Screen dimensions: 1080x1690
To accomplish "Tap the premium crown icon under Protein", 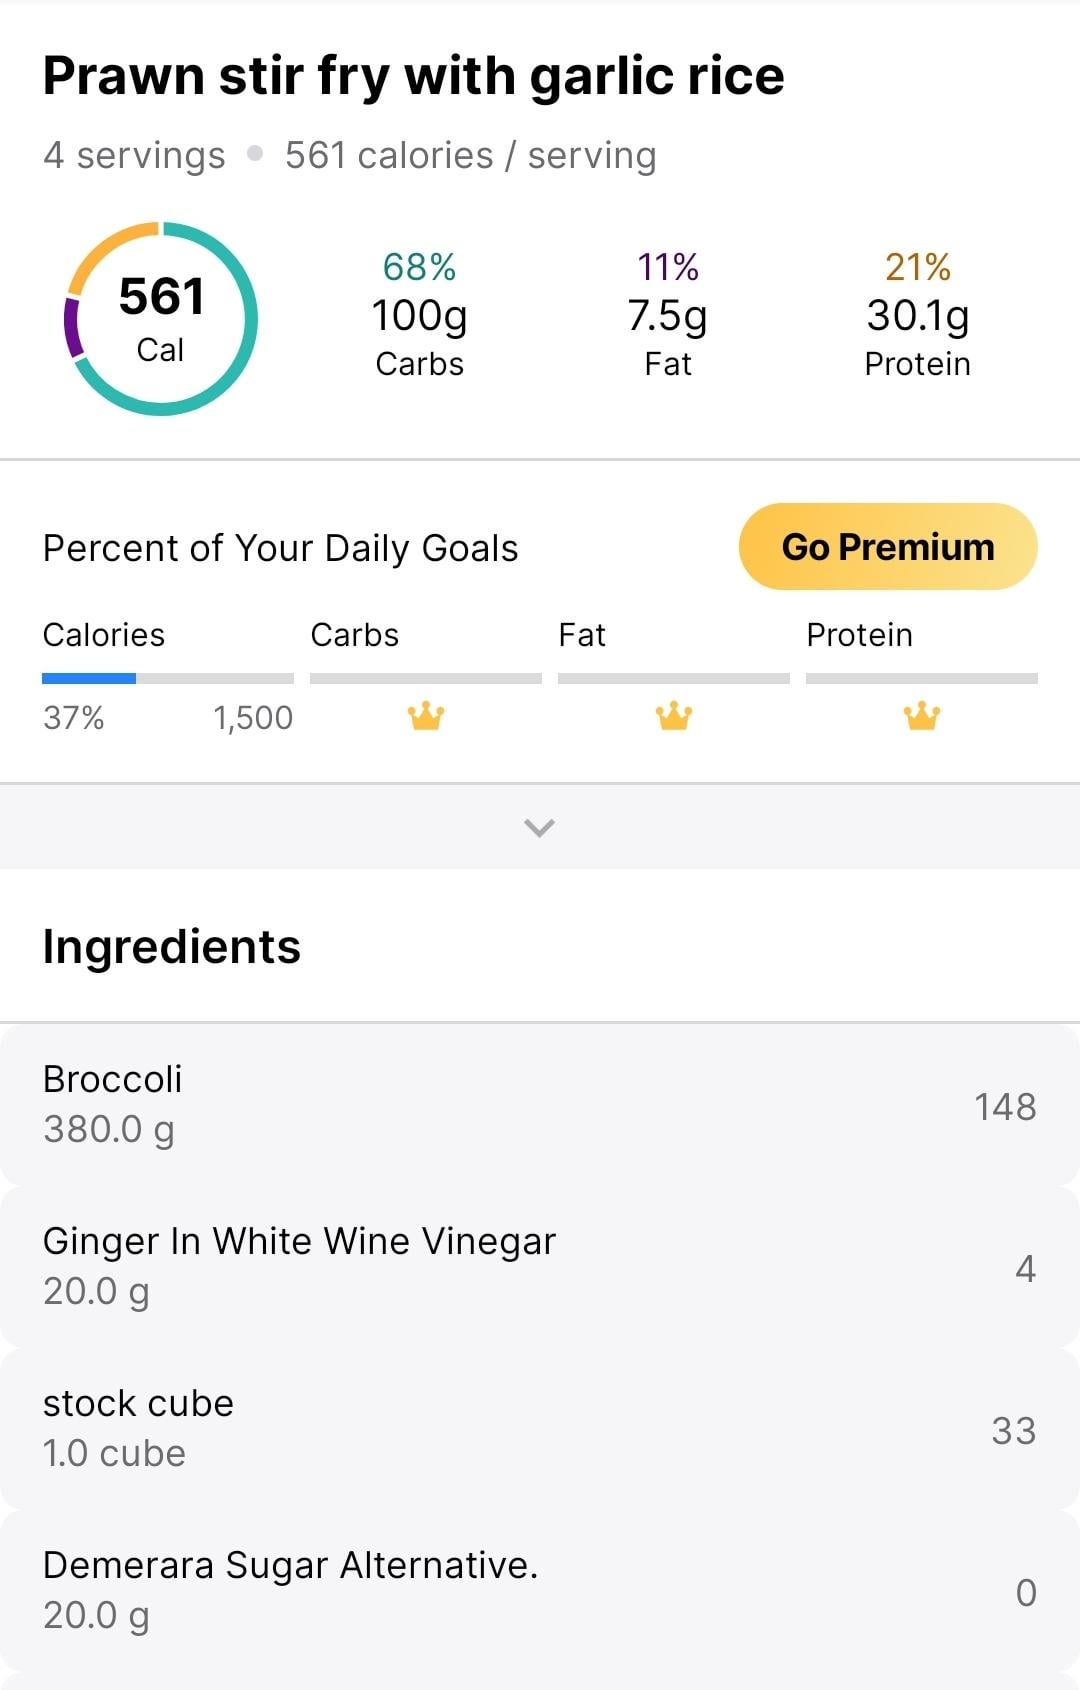I will [922, 716].
